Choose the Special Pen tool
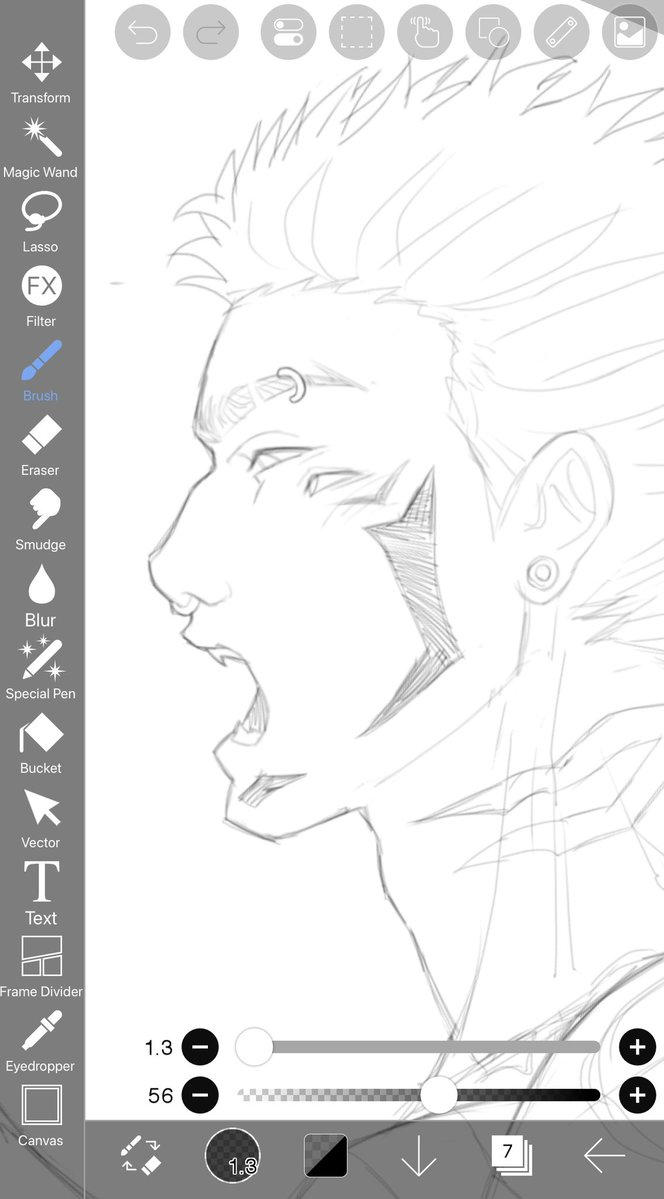 41,669
